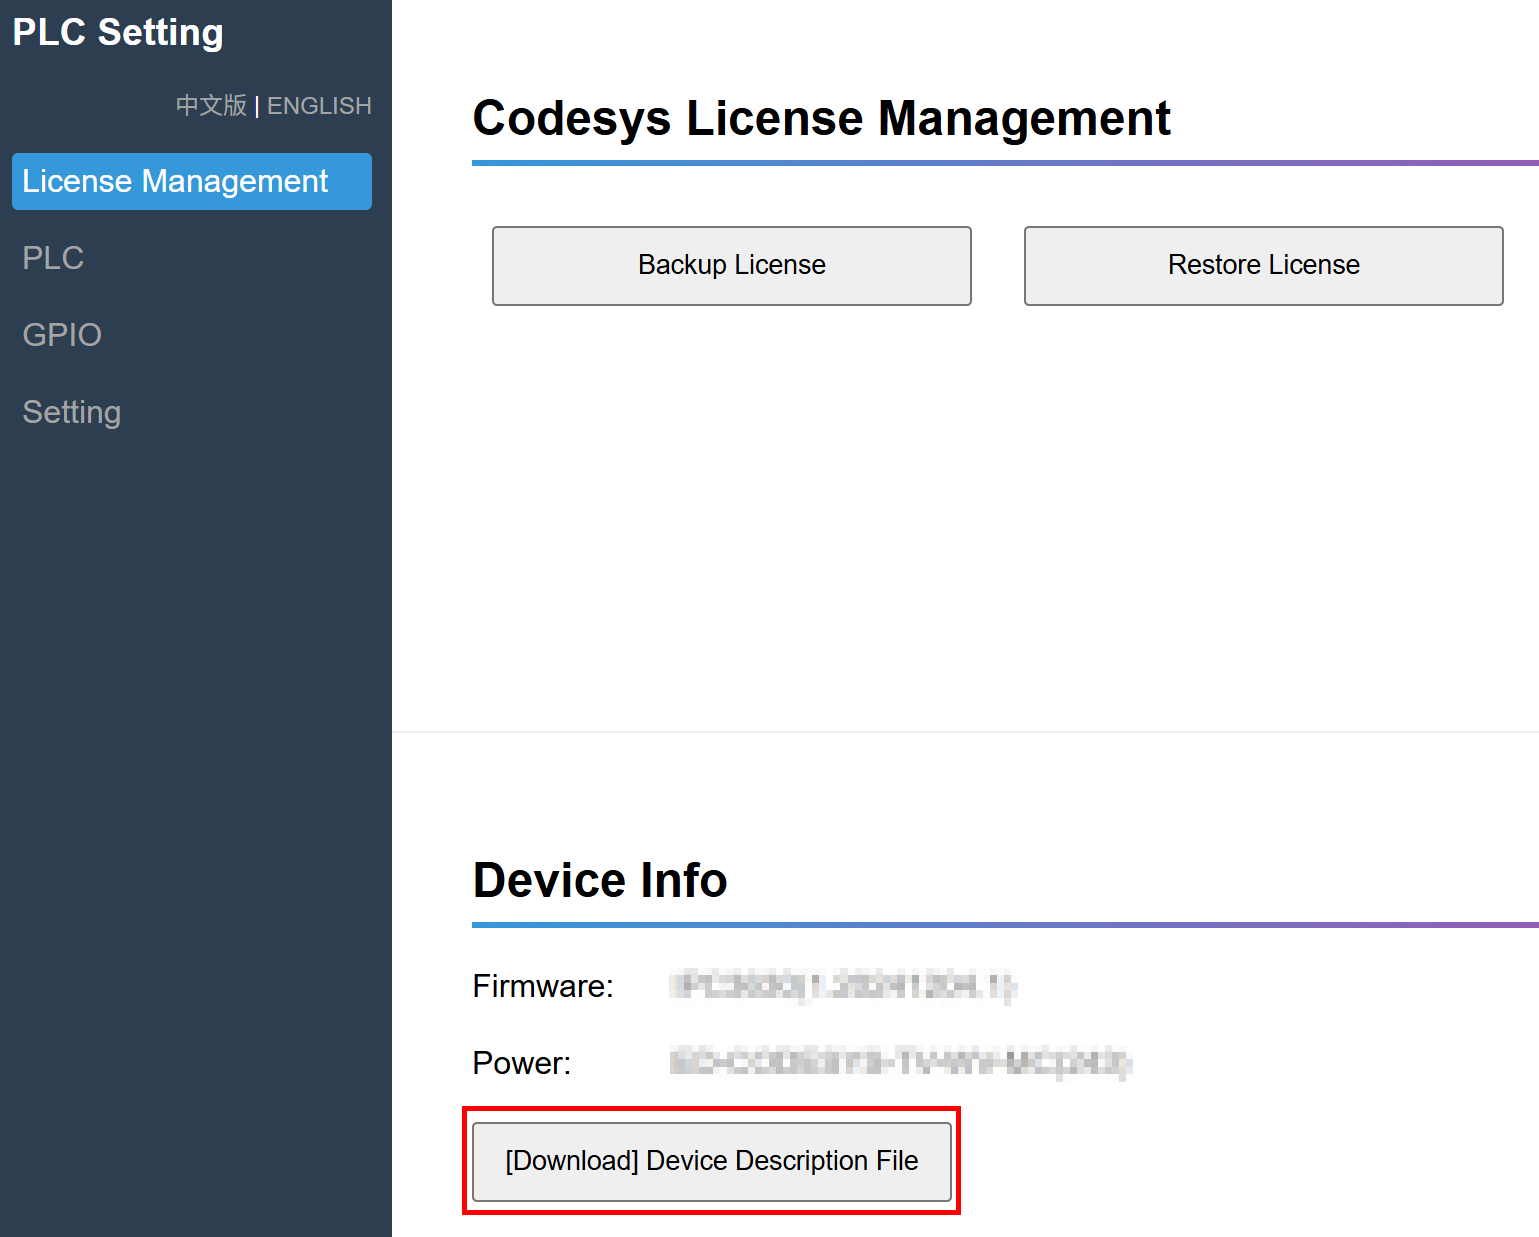Download the Device Description File
Viewport: 1539px width, 1237px height.
point(711,1161)
